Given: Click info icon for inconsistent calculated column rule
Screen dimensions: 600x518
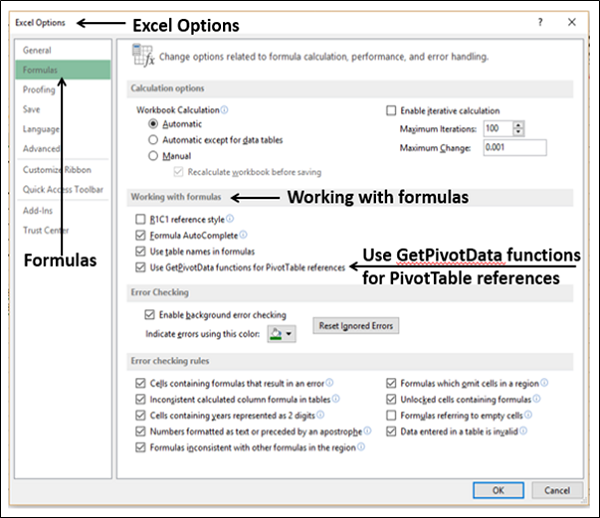Looking at the screenshot, I should (x=336, y=399).
